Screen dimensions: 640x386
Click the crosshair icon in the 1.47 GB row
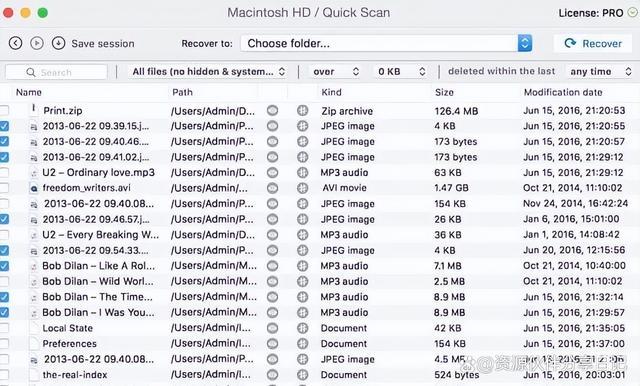tap(302, 188)
